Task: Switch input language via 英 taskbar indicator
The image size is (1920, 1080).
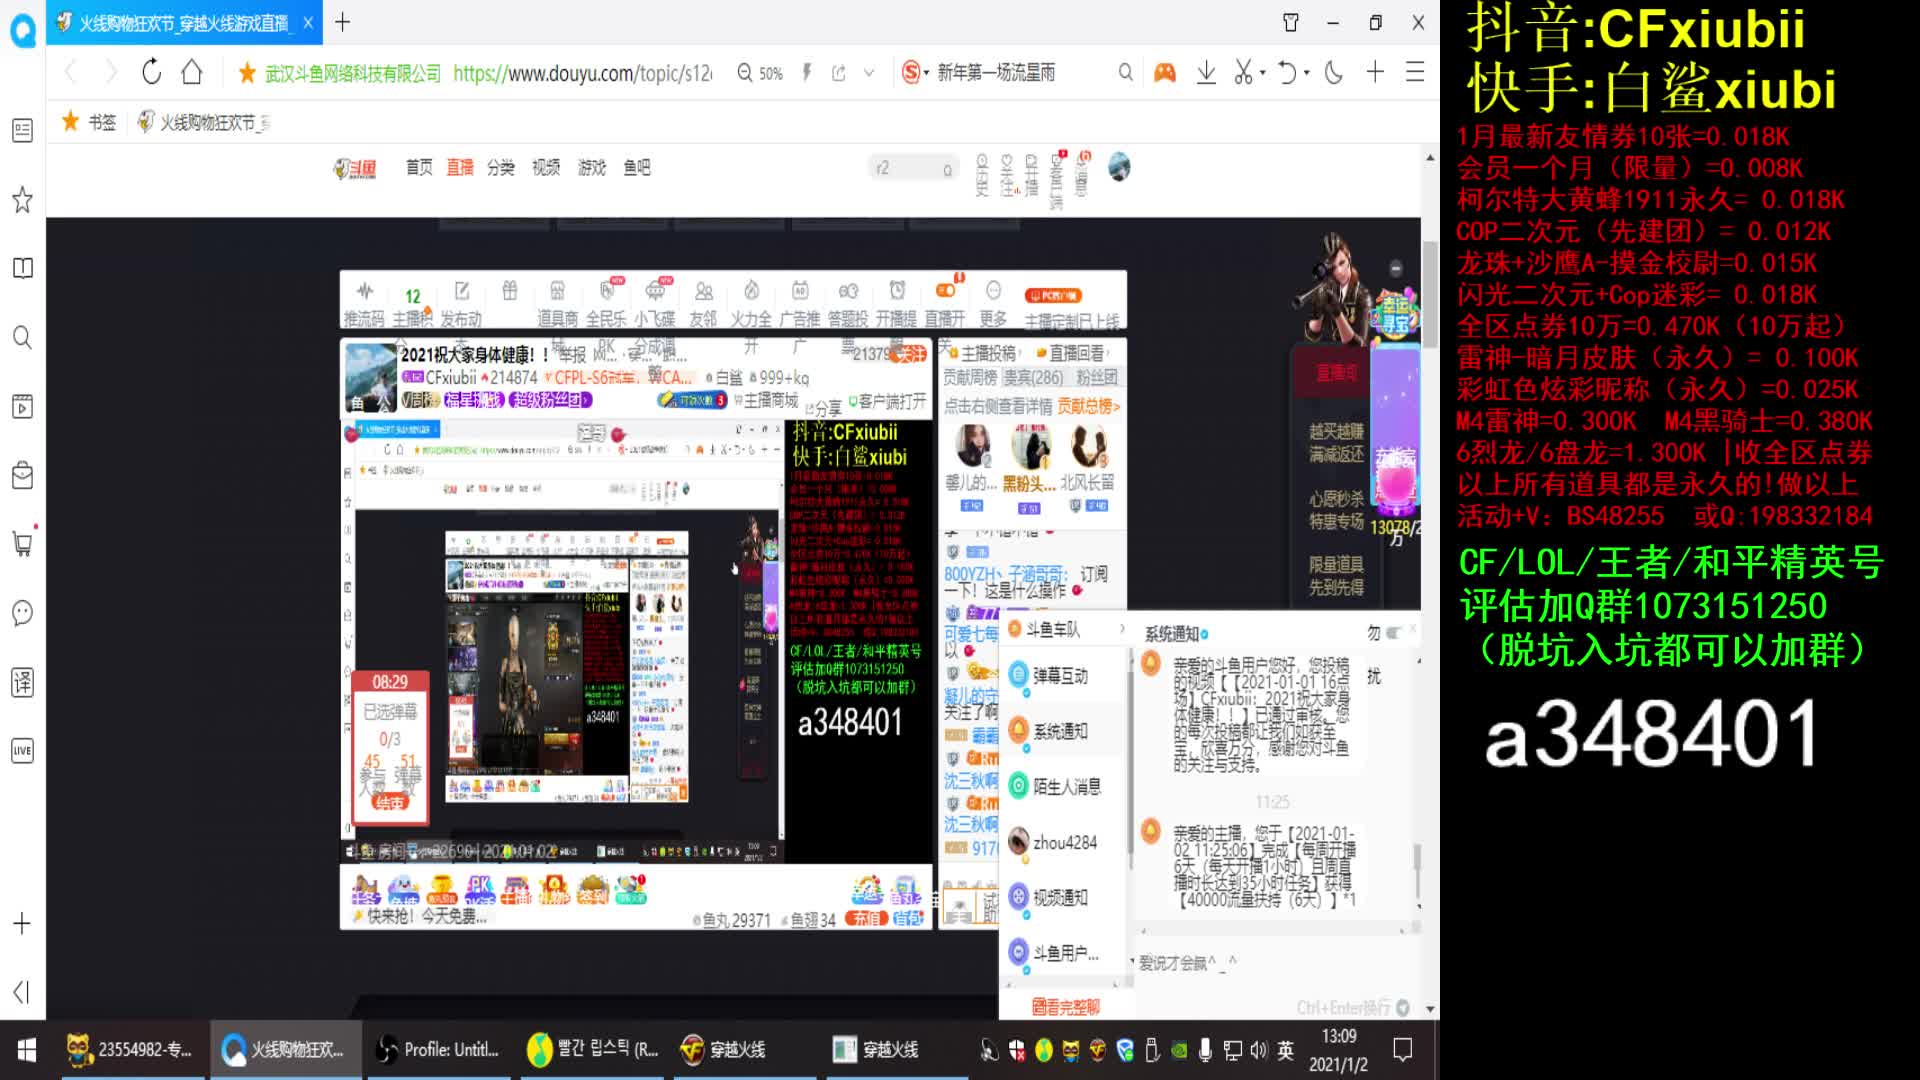Action: click(x=1283, y=1050)
